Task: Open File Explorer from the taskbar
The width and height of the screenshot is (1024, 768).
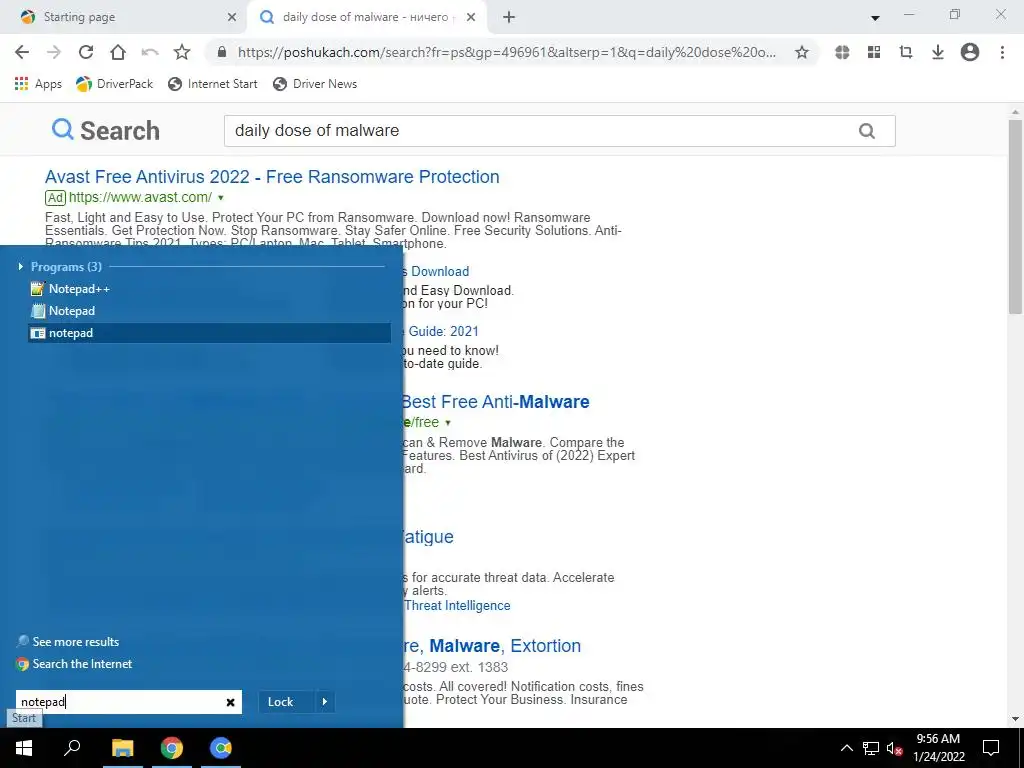Action: pos(122,748)
